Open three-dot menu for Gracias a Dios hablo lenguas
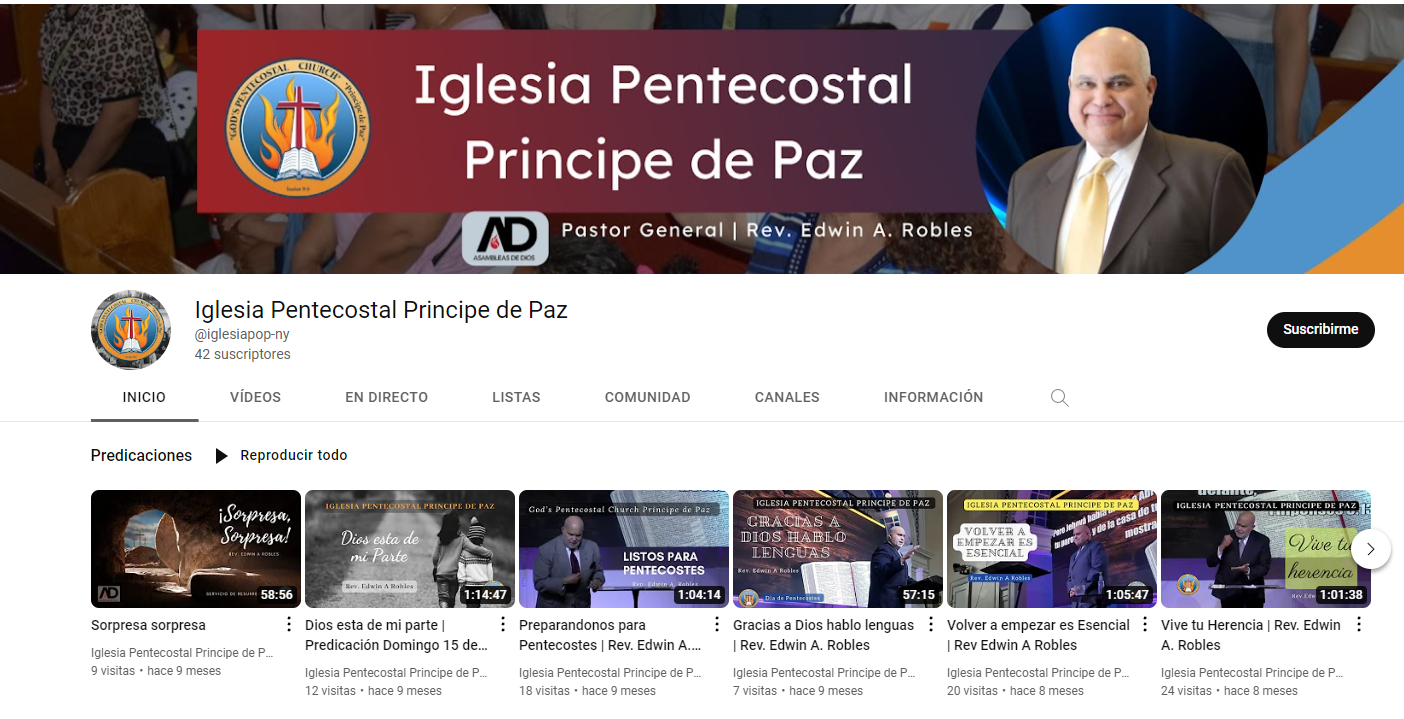Viewport: 1404px width, 719px height. (x=931, y=625)
